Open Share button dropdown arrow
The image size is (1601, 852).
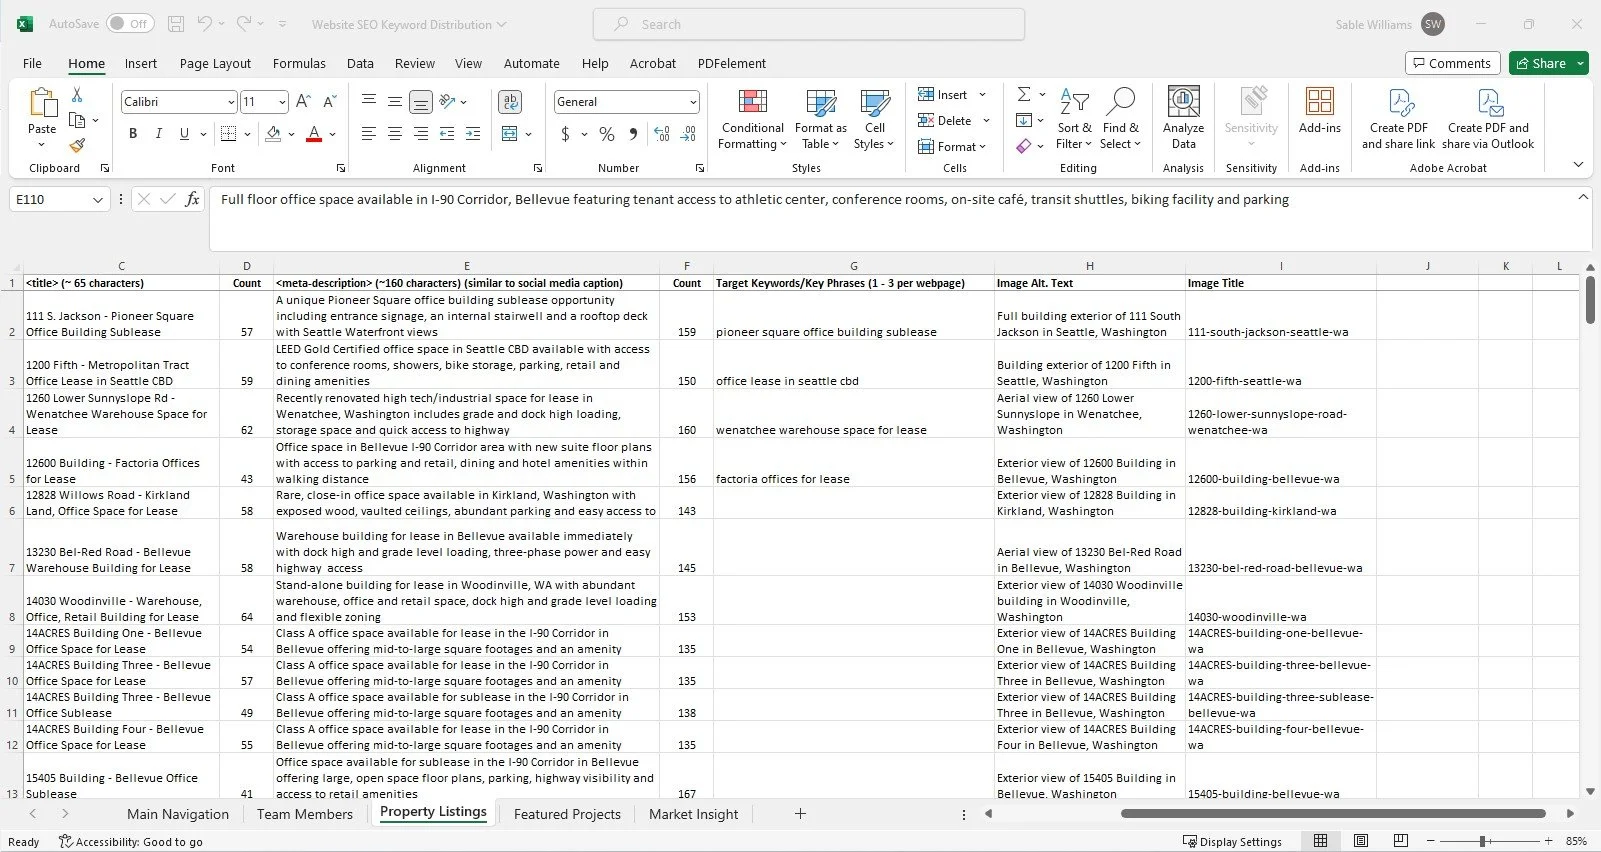coord(1580,63)
